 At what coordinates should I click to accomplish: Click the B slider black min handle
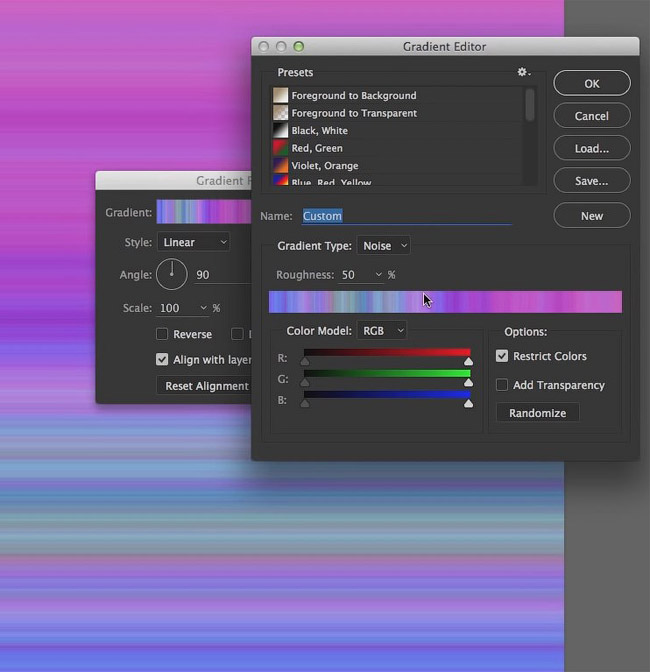pyautogui.click(x=305, y=403)
